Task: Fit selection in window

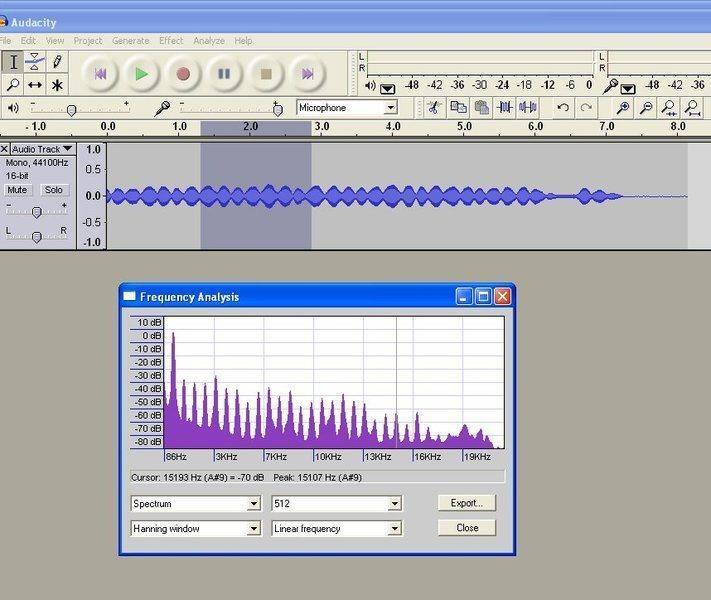Action: (669, 107)
